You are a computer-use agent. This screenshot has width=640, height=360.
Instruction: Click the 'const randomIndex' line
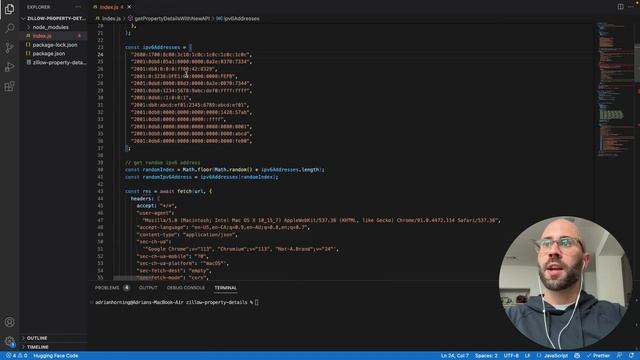[224, 170]
